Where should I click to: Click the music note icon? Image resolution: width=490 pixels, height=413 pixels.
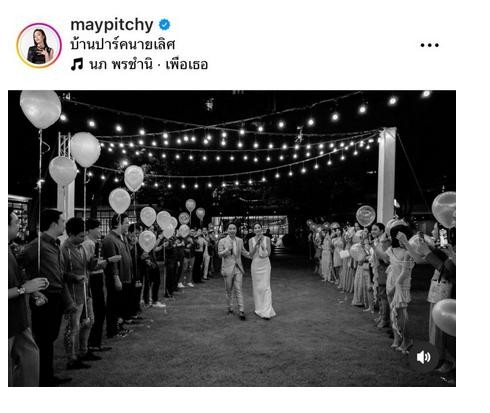(77, 64)
